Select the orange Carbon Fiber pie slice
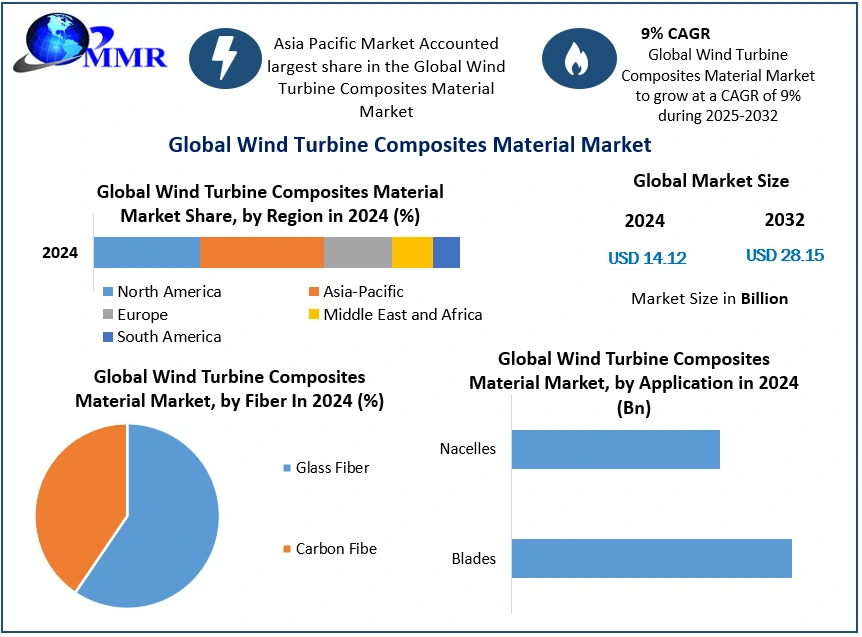Image resolution: width=862 pixels, height=637 pixels. [75, 500]
